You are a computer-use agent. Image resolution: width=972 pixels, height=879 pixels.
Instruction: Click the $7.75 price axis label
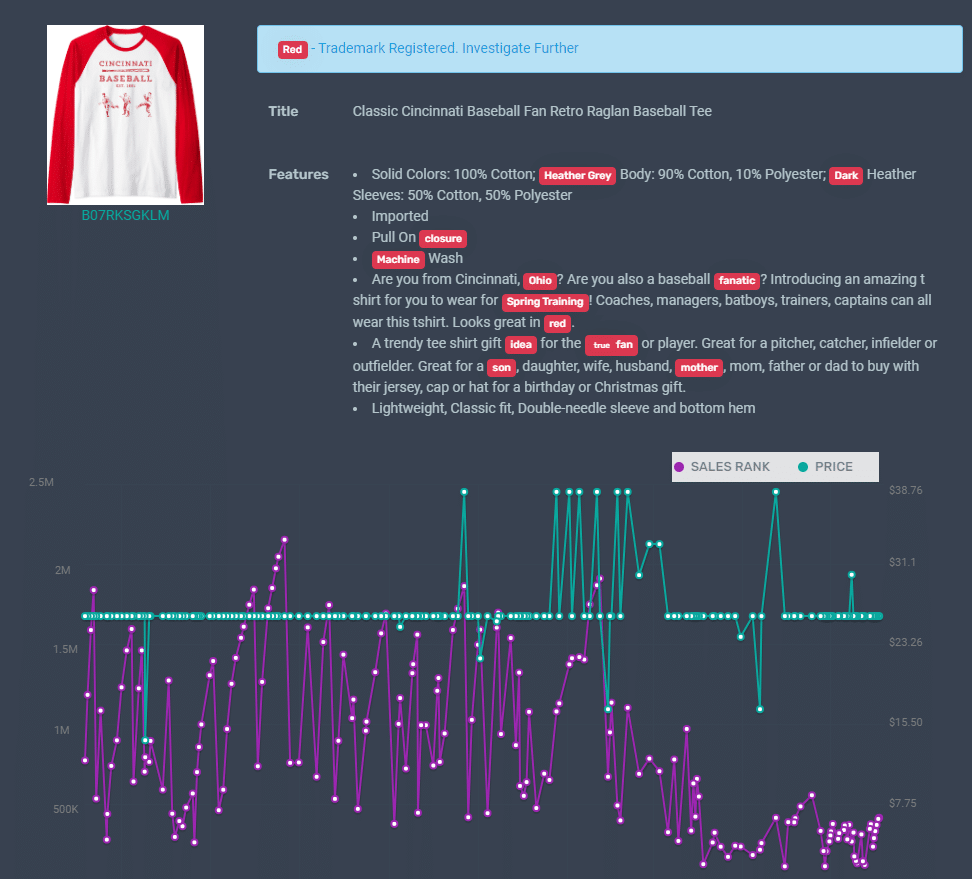click(903, 803)
